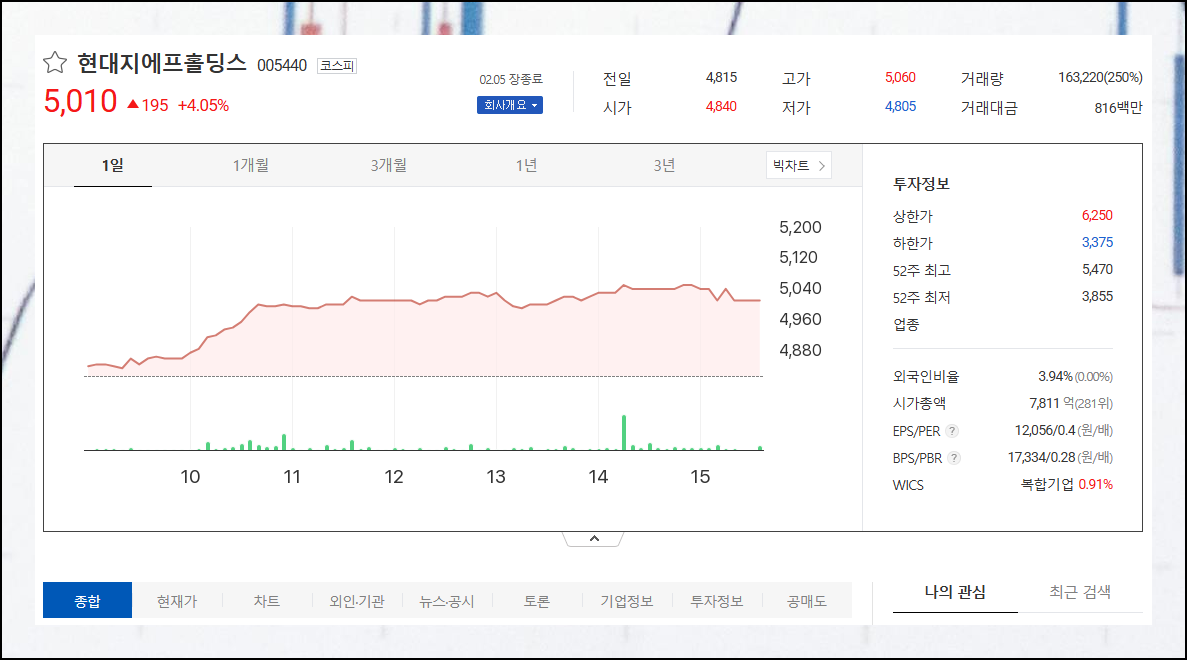Click the 코스피 market badge
The height and width of the screenshot is (660, 1187).
tap(337, 66)
